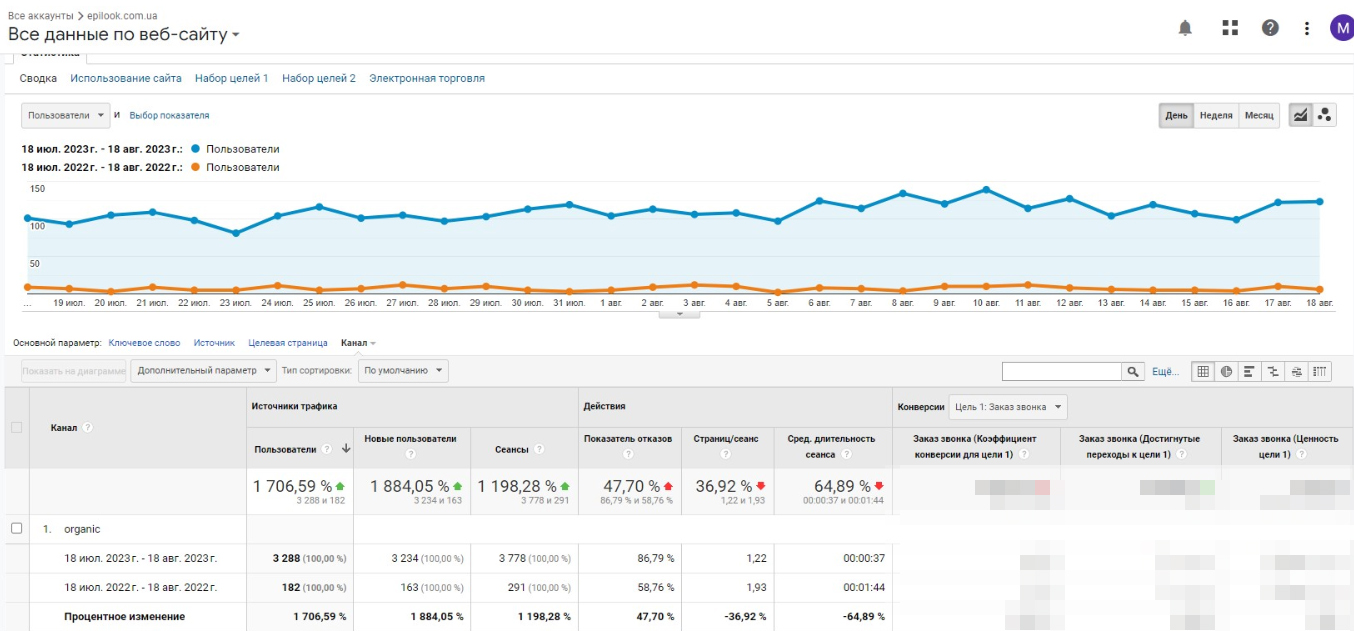Switch to motion chart view
The width and height of the screenshot is (1354, 631).
click(x=1325, y=115)
